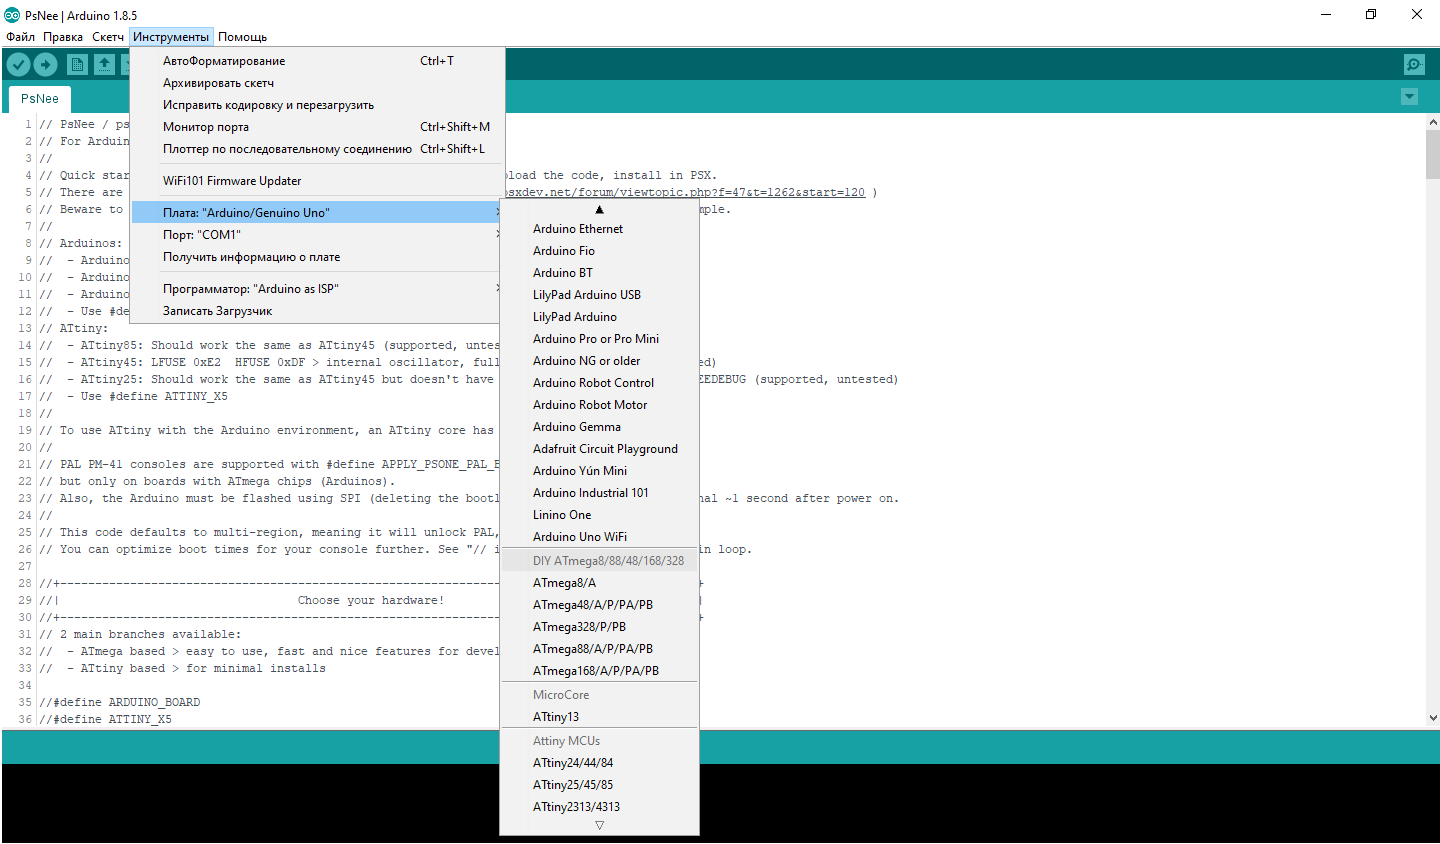Open the tab options dropdown arrow
The width and height of the screenshot is (1440, 844).
pos(1409,97)
